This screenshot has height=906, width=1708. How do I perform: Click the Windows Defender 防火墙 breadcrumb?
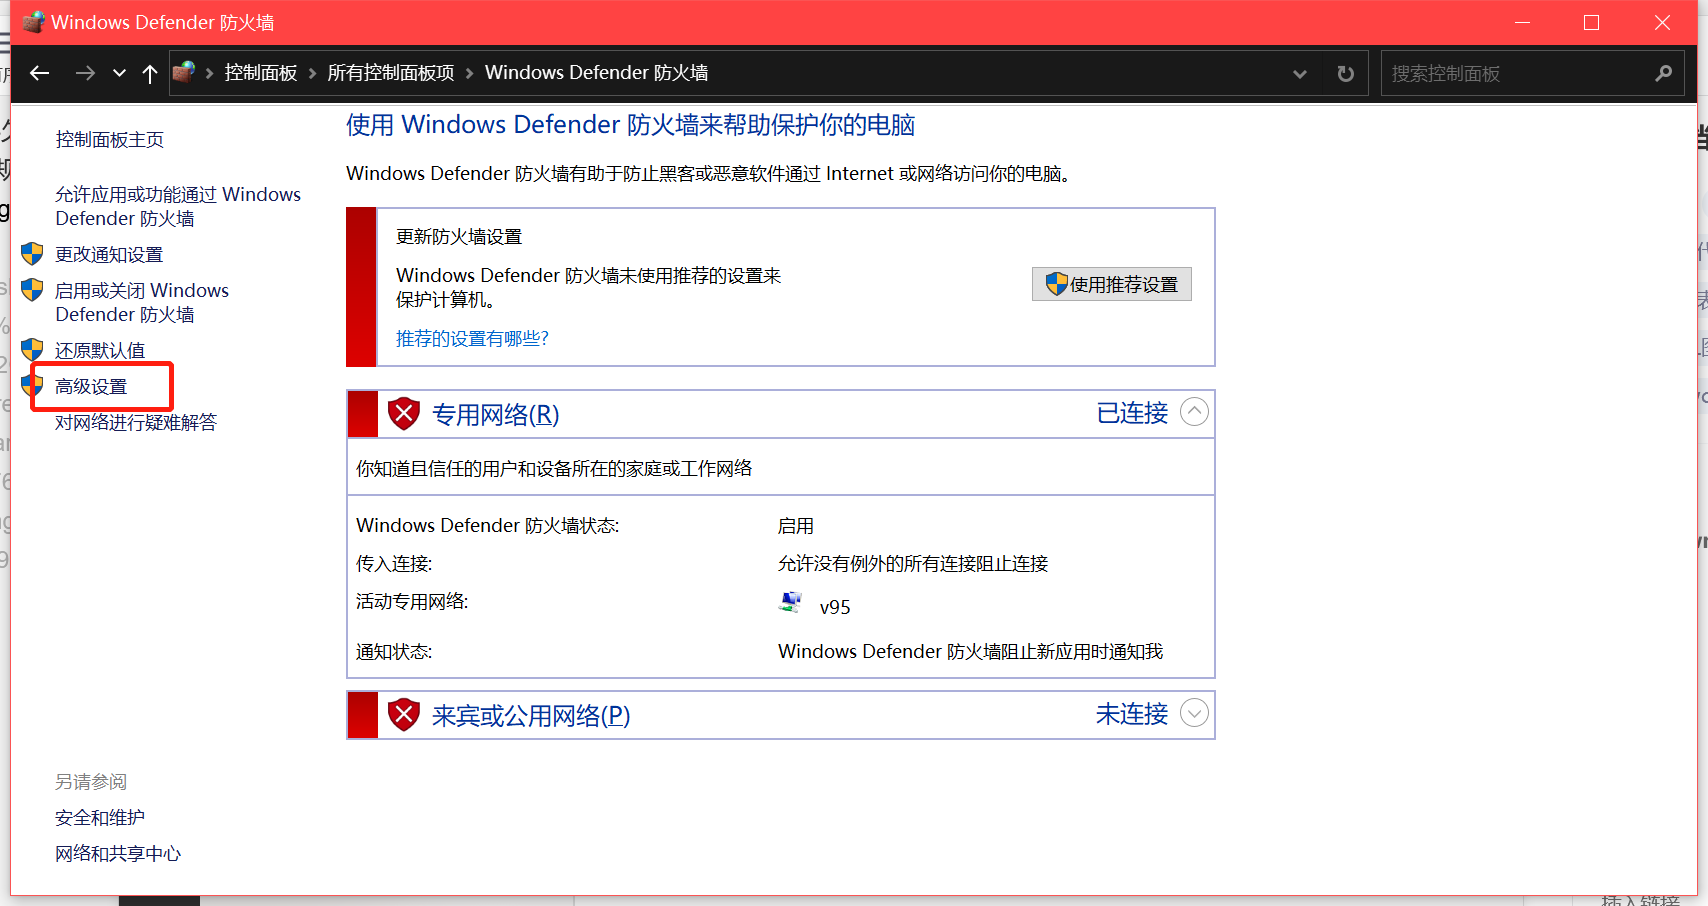coord(597,73)
